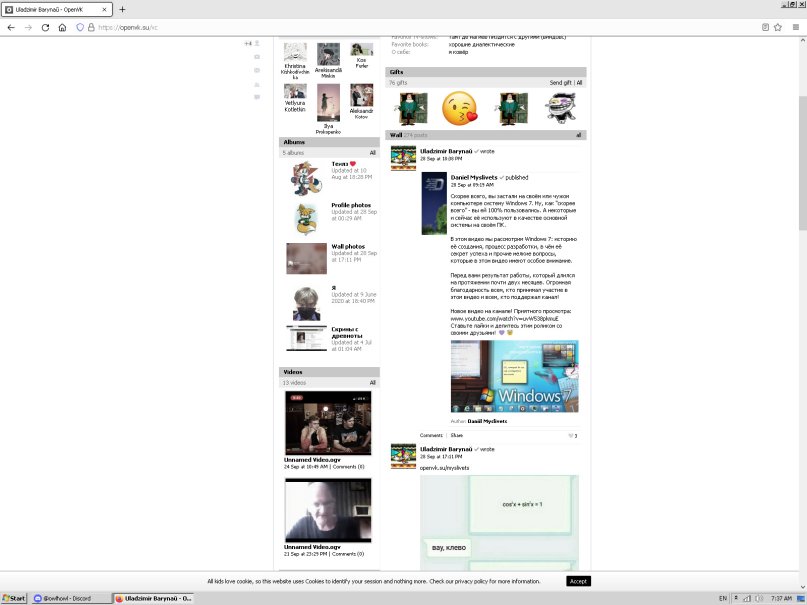This screenshot has width=807, height=605.
Task: Open the Тейлз album cover image
Action: [306, 178]
